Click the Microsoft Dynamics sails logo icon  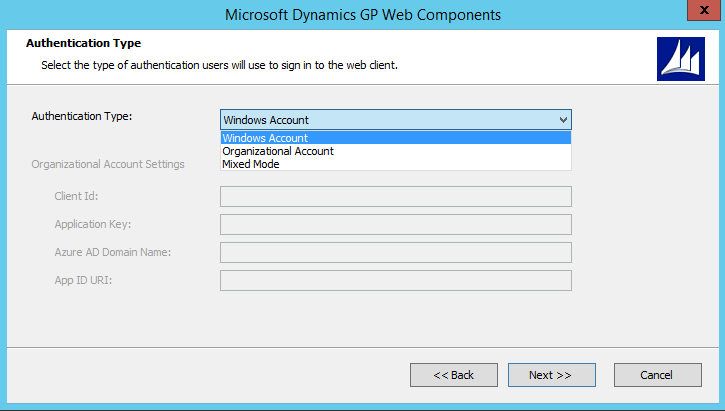pos(681,59)
